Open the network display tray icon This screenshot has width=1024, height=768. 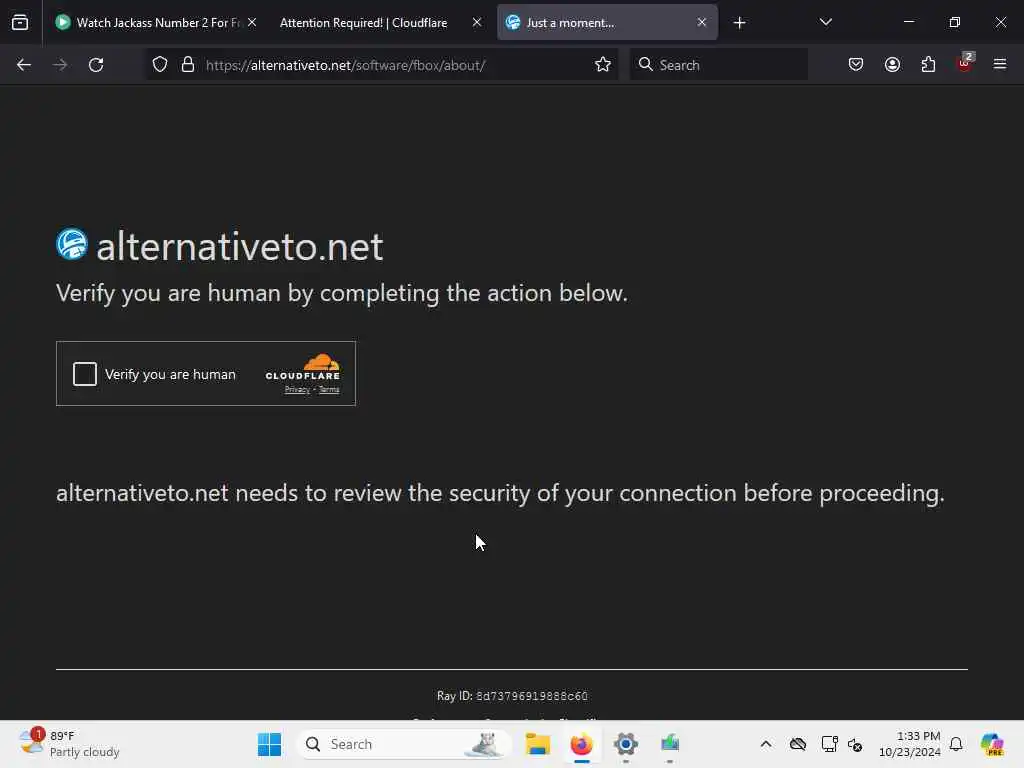point(829,744)
